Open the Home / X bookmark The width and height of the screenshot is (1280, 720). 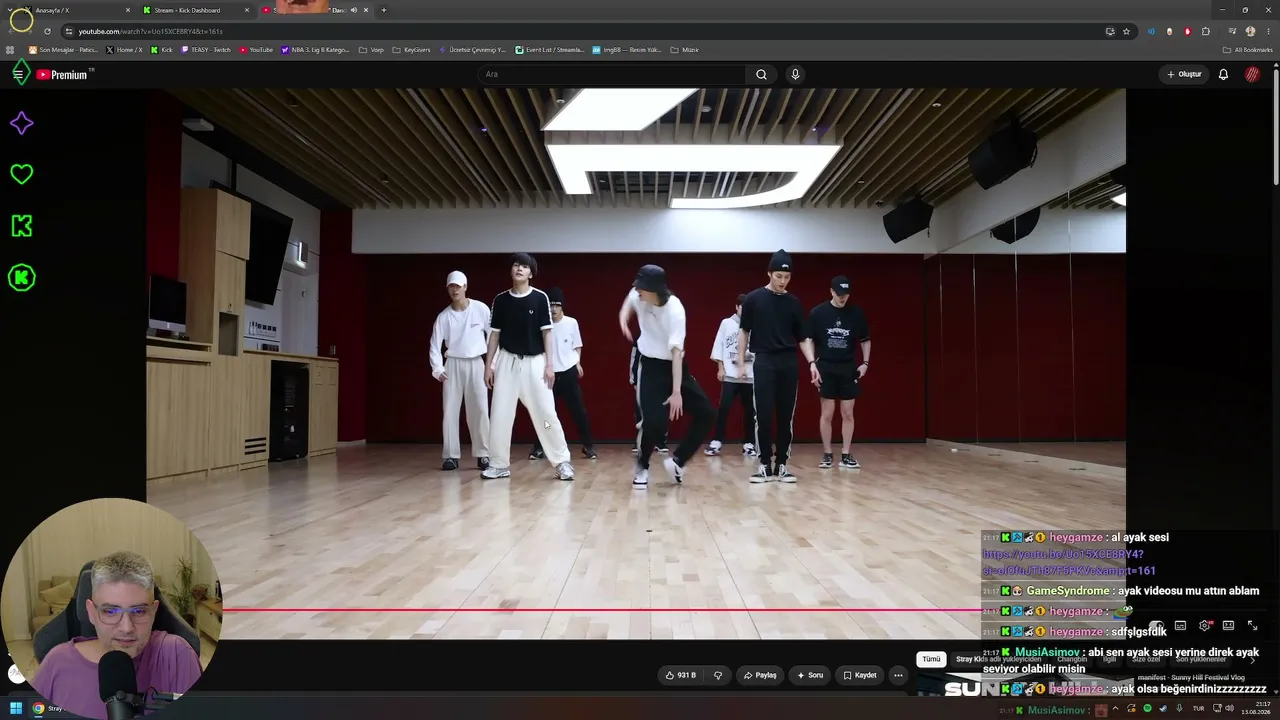124,50
